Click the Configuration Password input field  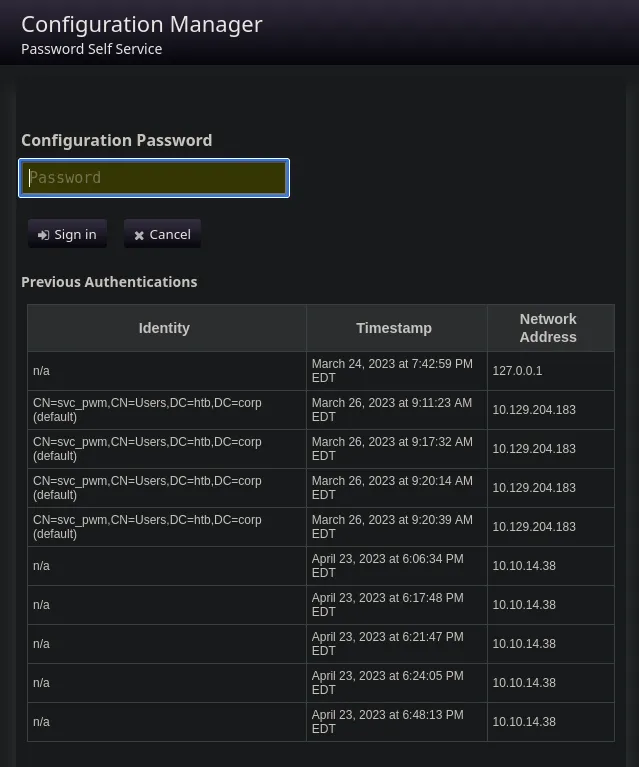154,178
